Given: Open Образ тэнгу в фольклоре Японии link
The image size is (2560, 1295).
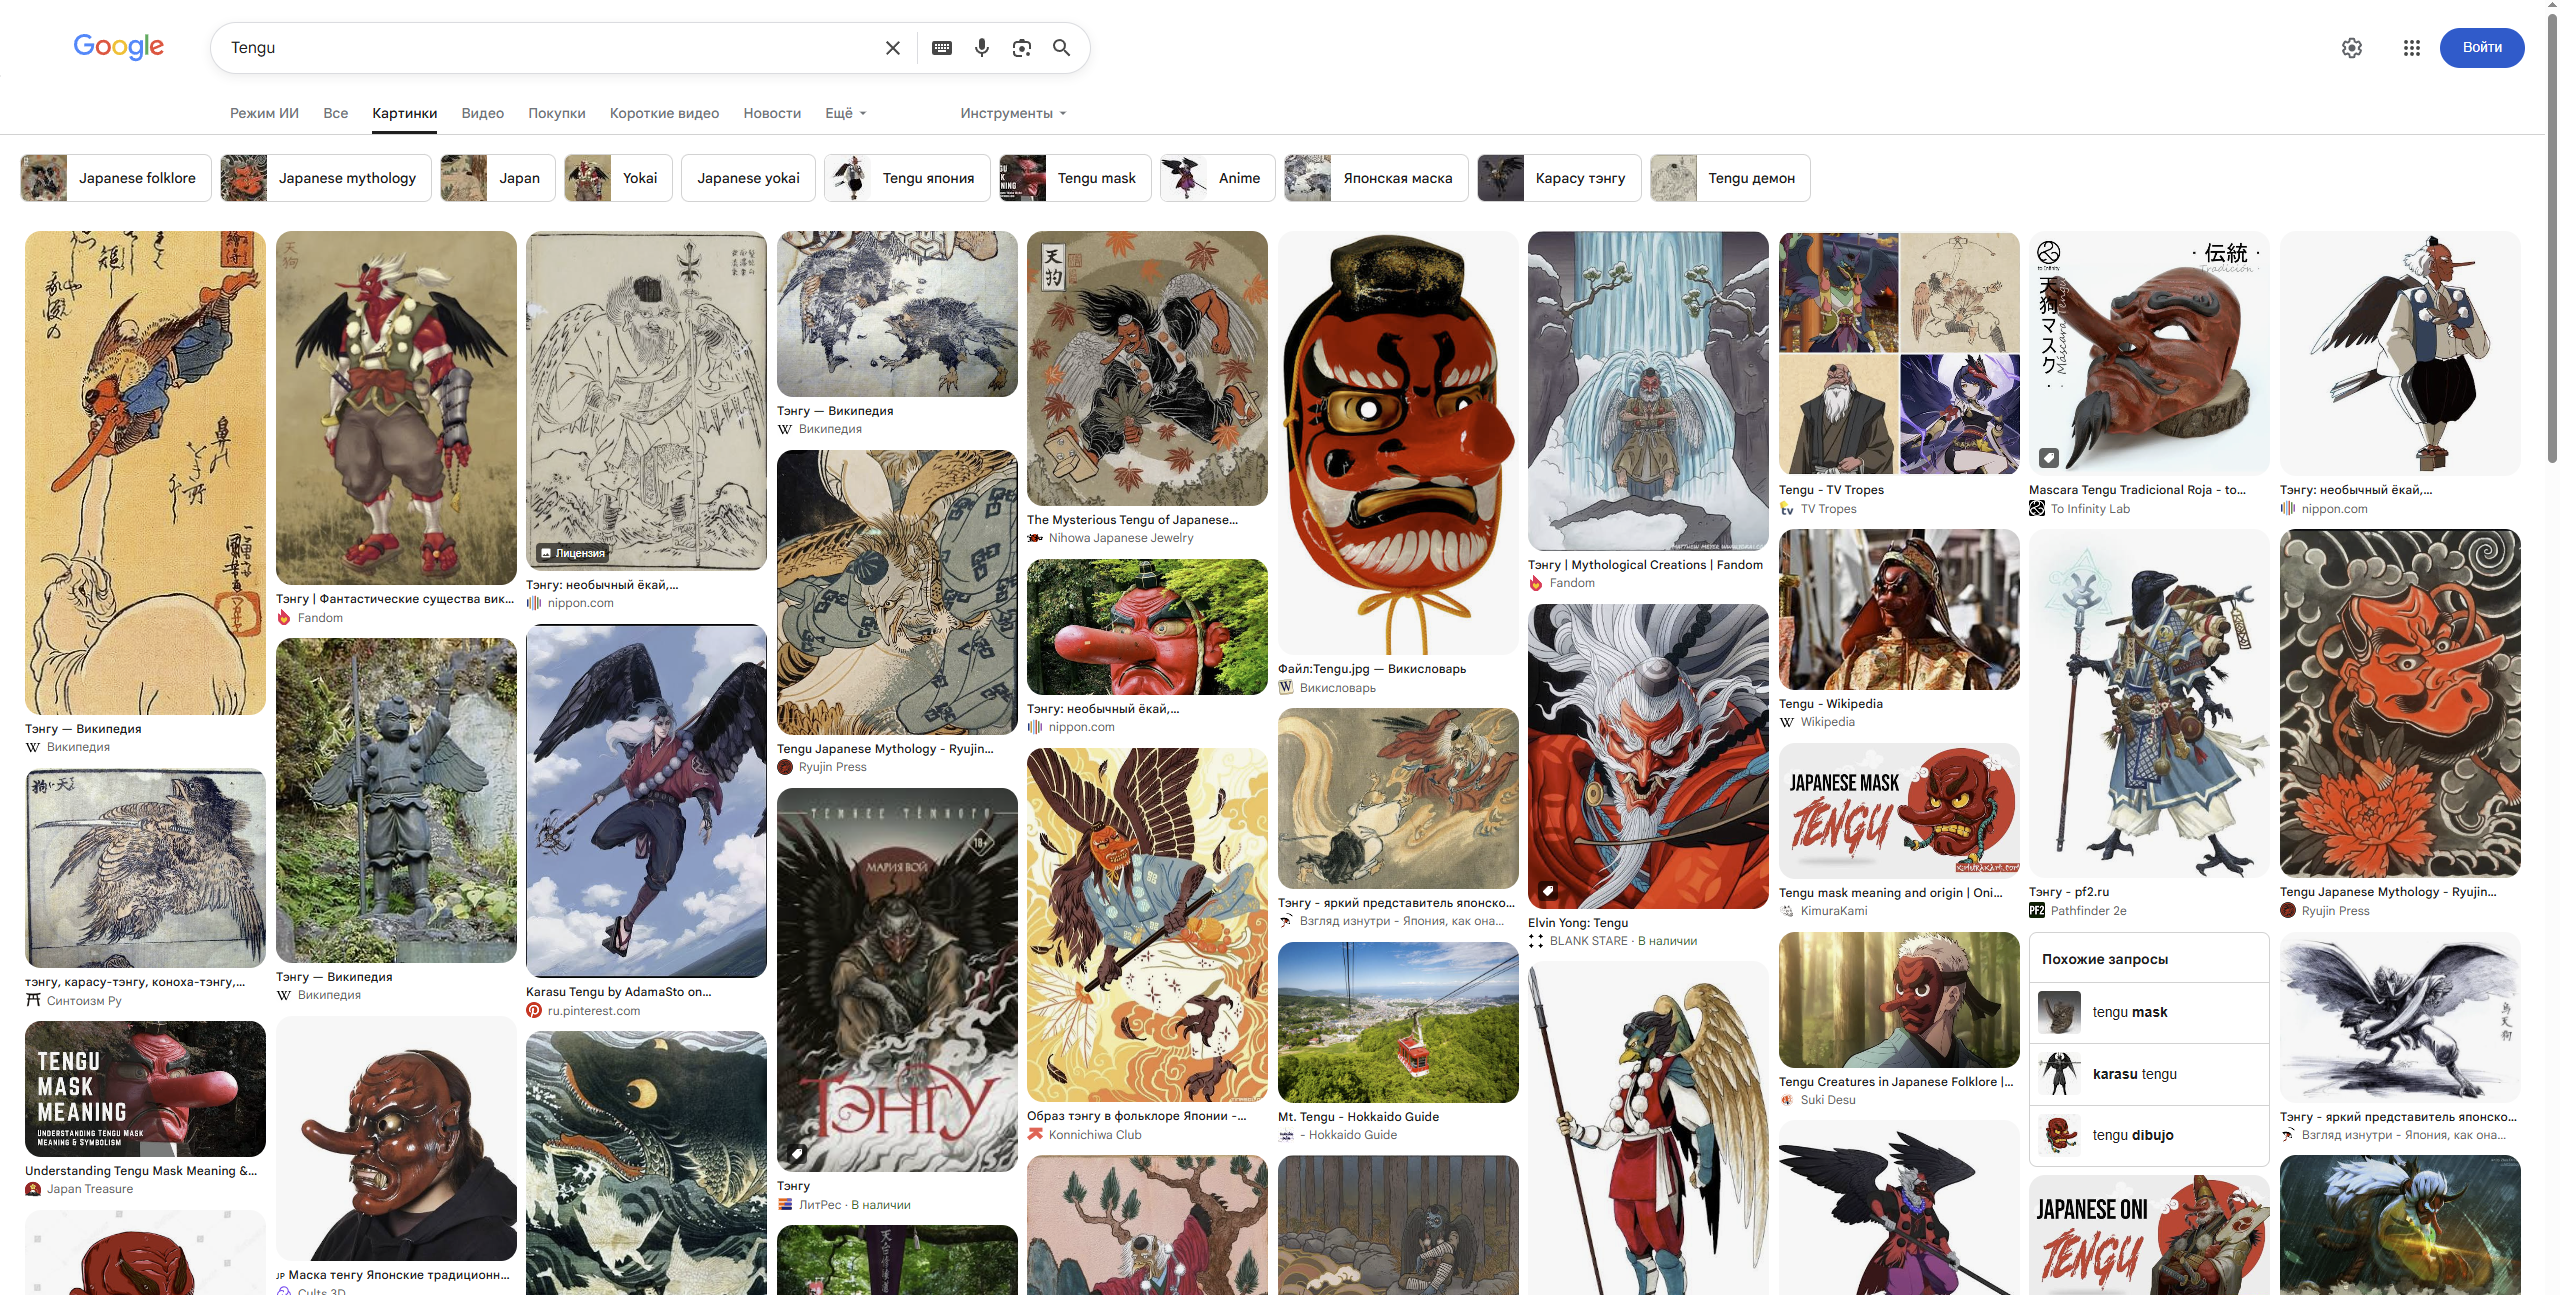Looking at the screenshot, I should click(x=1137, y=1116).
